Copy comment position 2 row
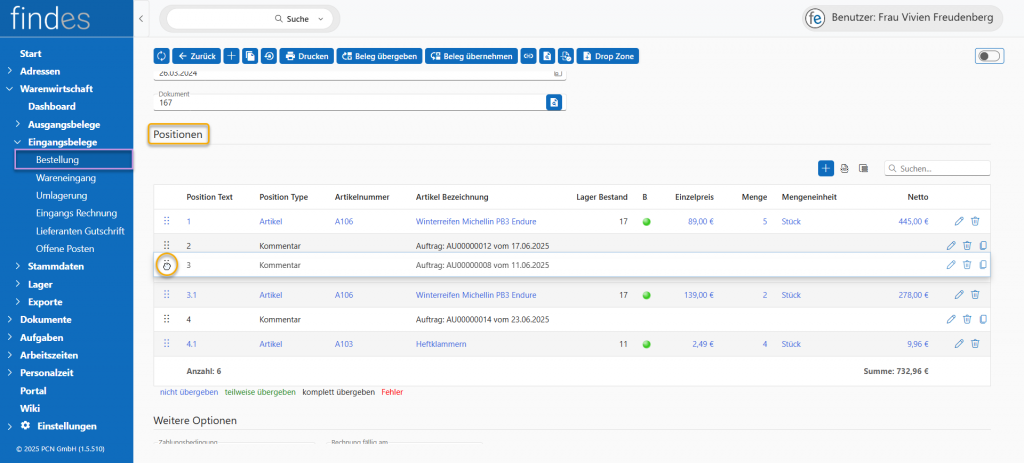The width and height of the screenshot is (1024, 463). 983,245
